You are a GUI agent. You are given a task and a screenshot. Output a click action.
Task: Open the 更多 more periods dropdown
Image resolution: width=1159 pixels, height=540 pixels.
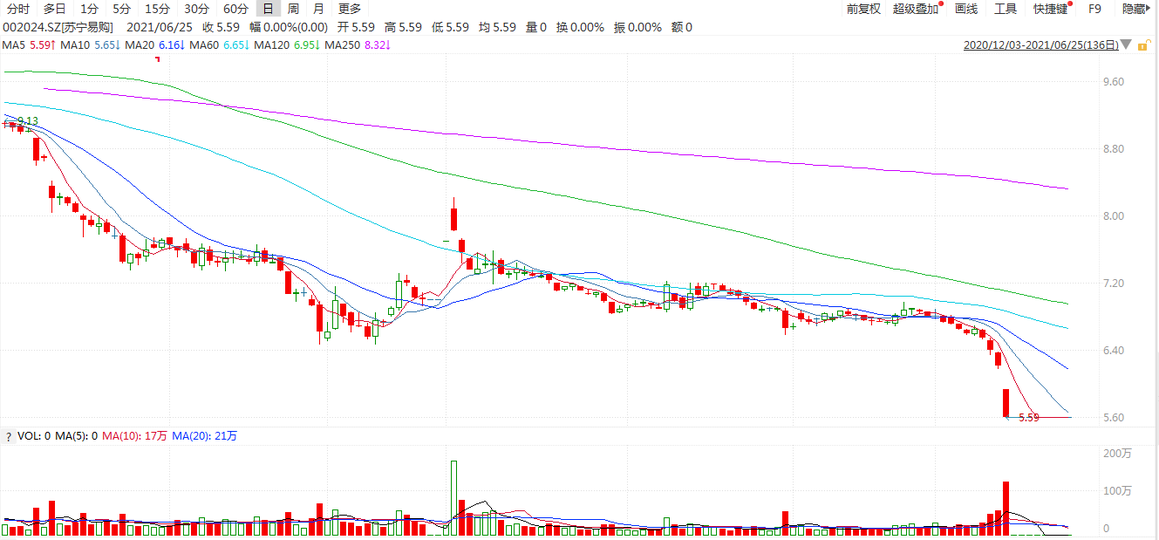349,9
